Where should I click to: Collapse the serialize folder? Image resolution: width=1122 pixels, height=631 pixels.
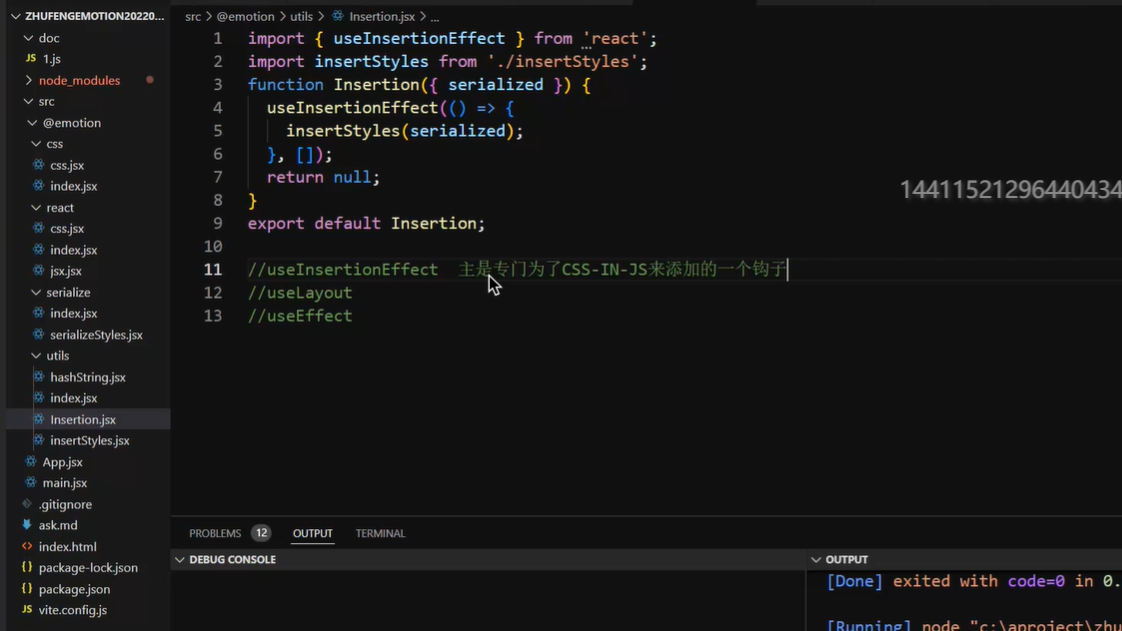click(x=36, y=292)
